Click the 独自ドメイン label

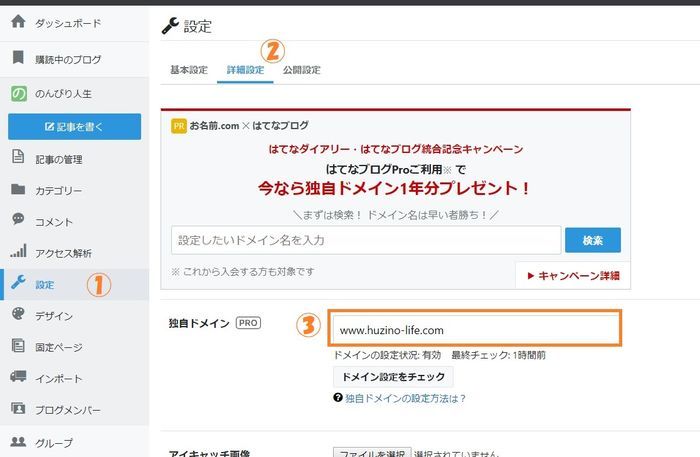(x=199, y=323)
